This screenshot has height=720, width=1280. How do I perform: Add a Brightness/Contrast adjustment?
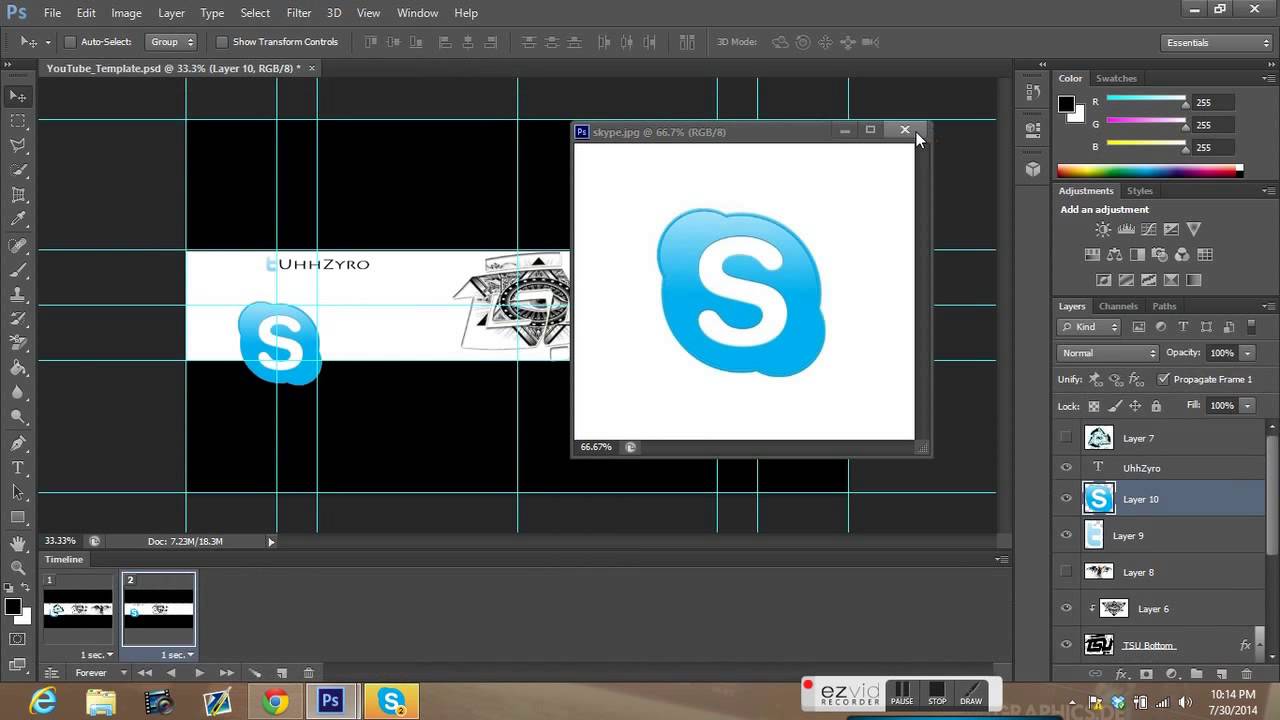pyautogui.click(x=1104, y=230)
